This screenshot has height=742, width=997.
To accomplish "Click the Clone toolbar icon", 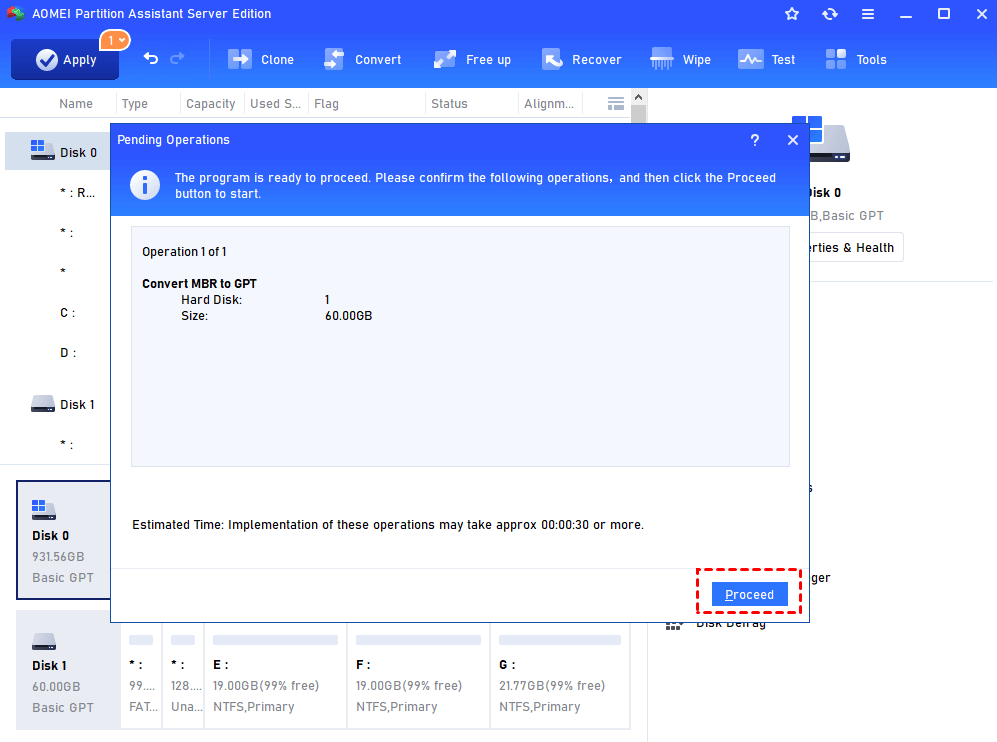I will (x=240, y=59).
